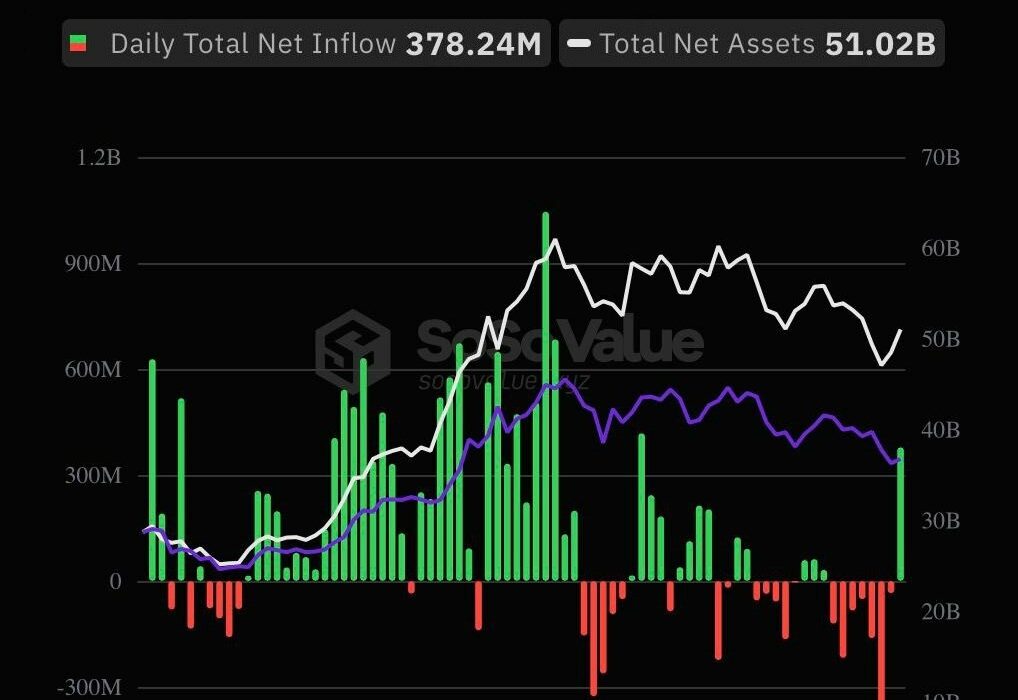This screenshot has height=700, width=1018.
Task: Click the 600M left axis label
Action: (93, 369)
